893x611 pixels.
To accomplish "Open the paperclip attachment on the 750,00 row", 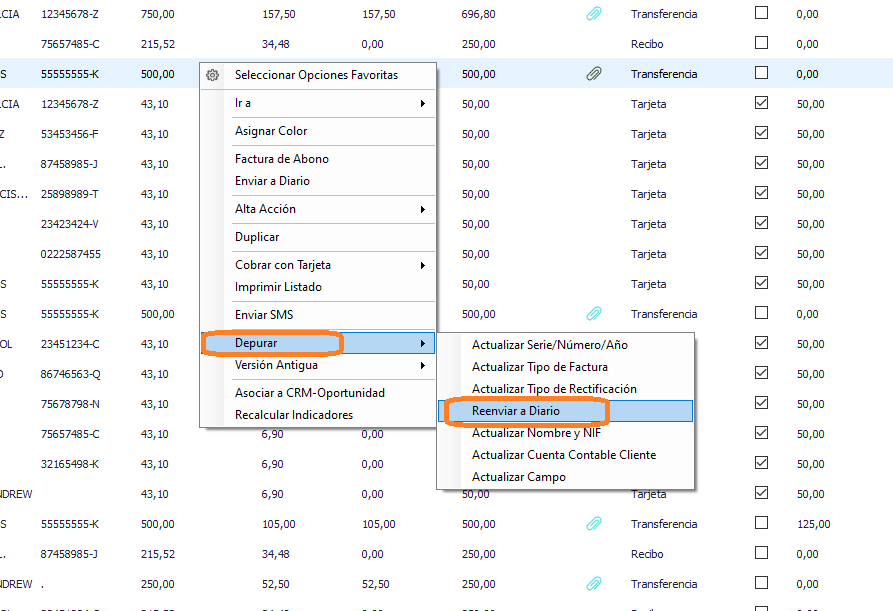I will pyautogui.click(x=593, y=14).
